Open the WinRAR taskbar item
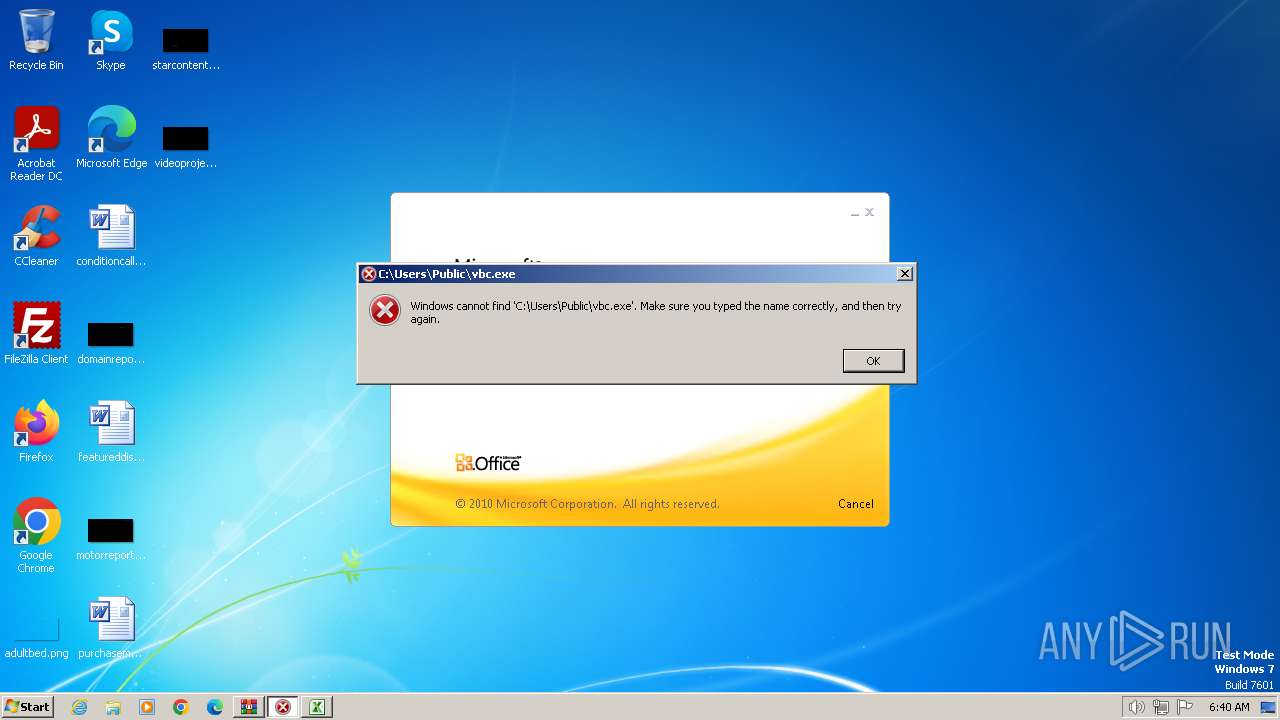This screenshot has width=1280, height=720. coord(249,707)
